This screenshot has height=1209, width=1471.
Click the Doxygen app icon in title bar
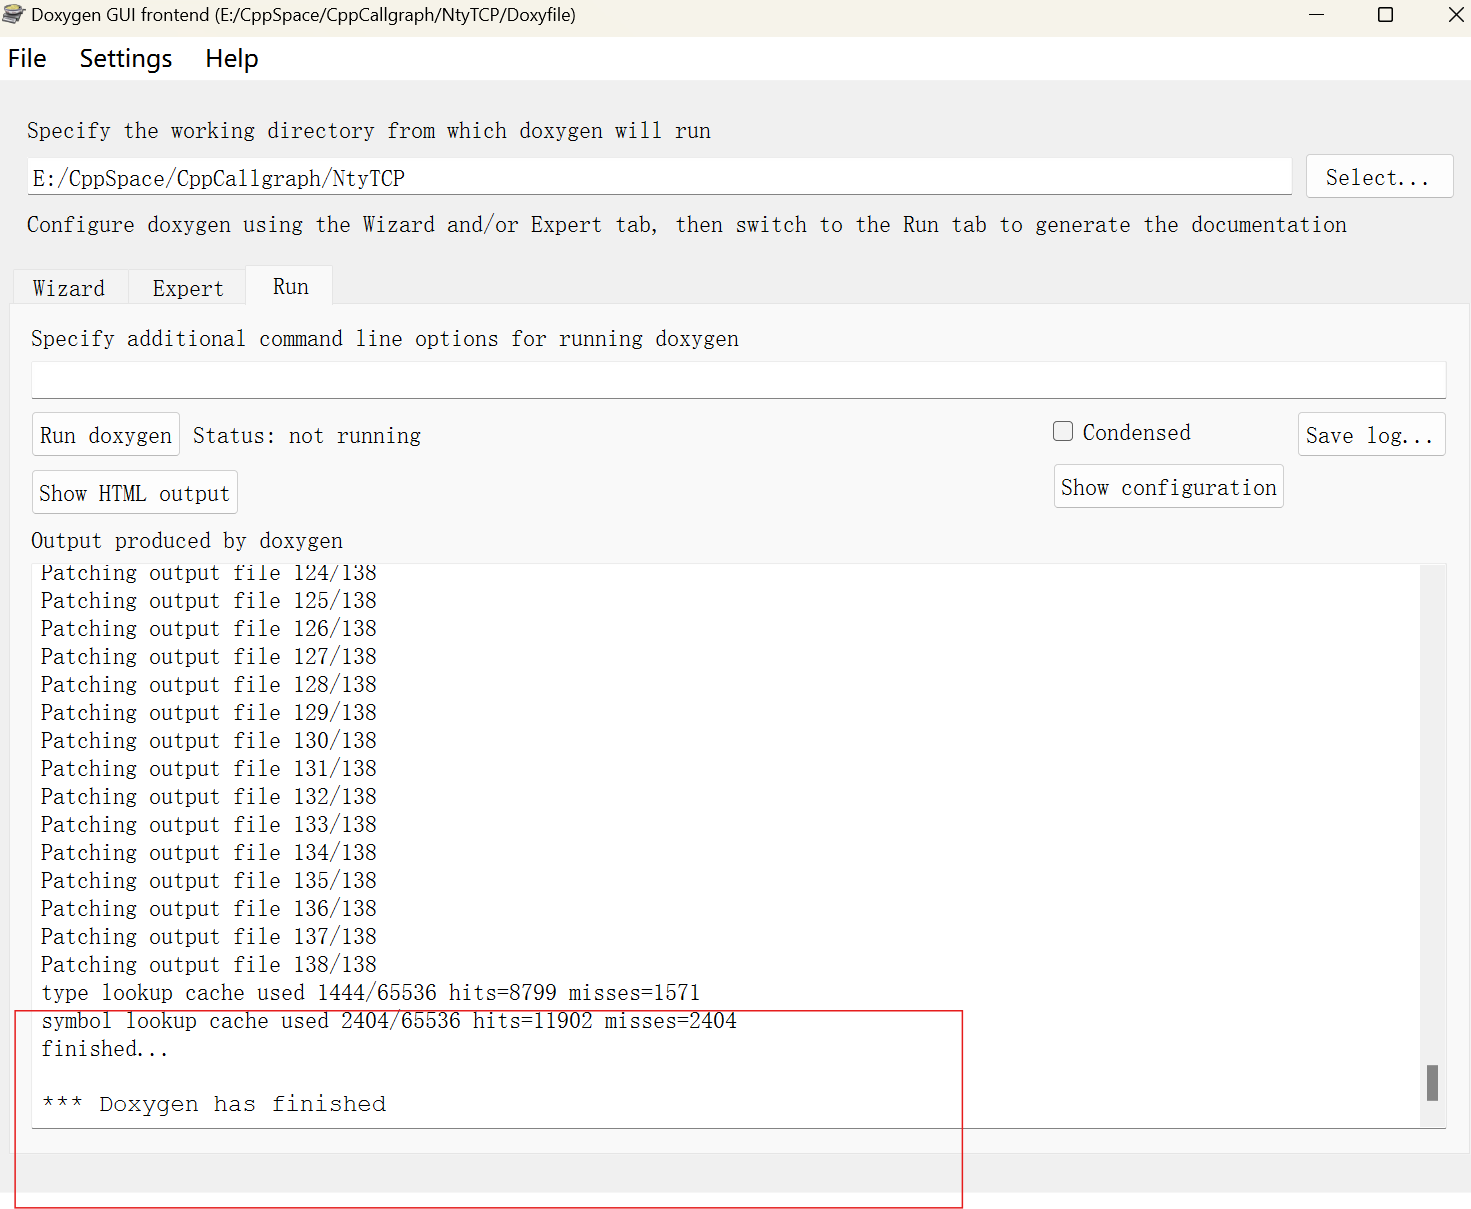[x=13, y=15]
